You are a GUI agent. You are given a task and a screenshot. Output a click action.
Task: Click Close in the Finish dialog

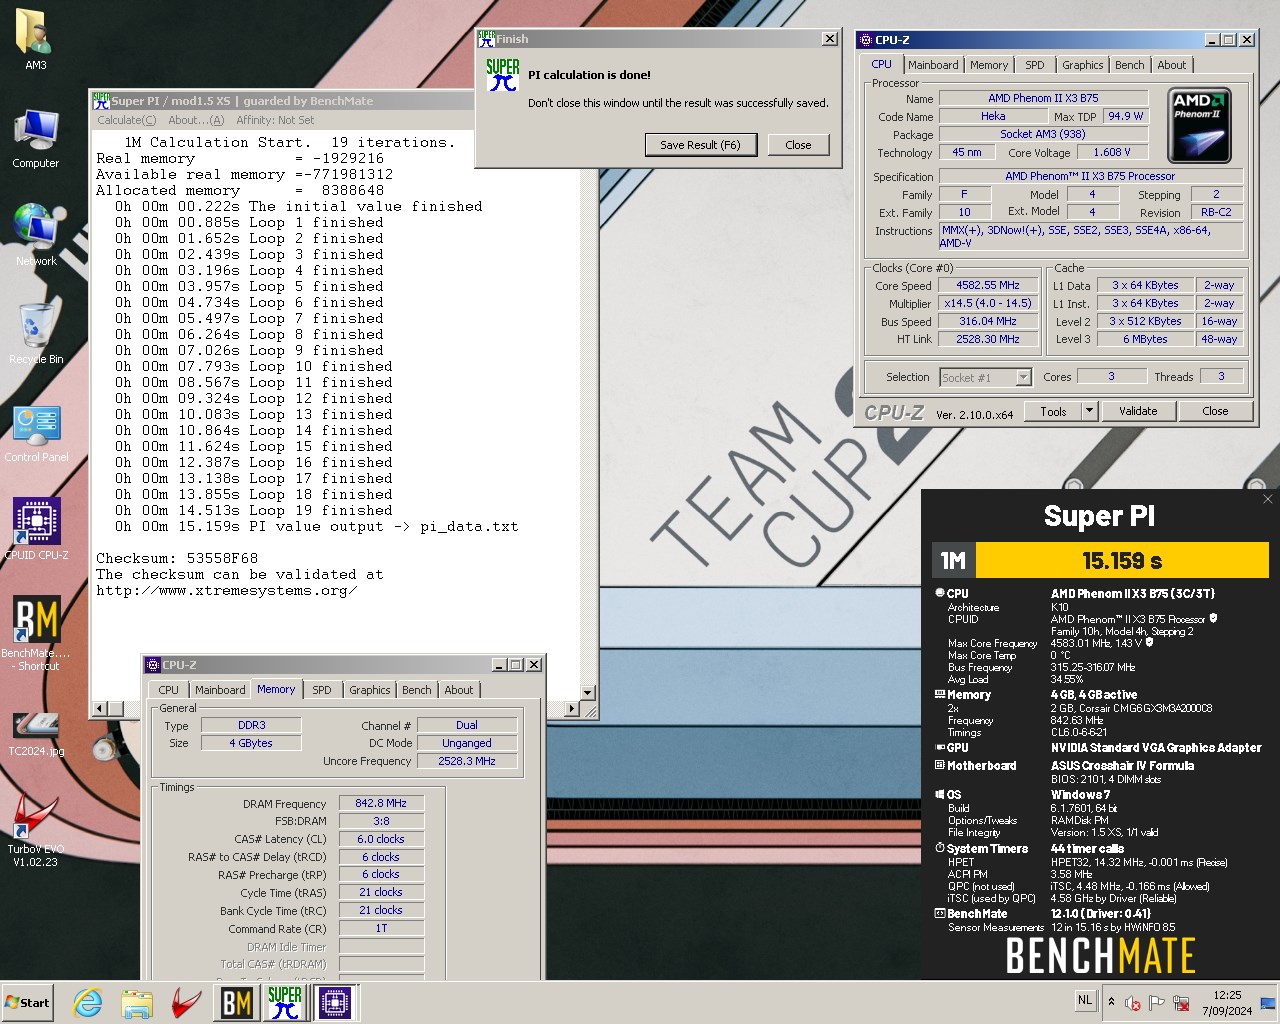point(798,145)
